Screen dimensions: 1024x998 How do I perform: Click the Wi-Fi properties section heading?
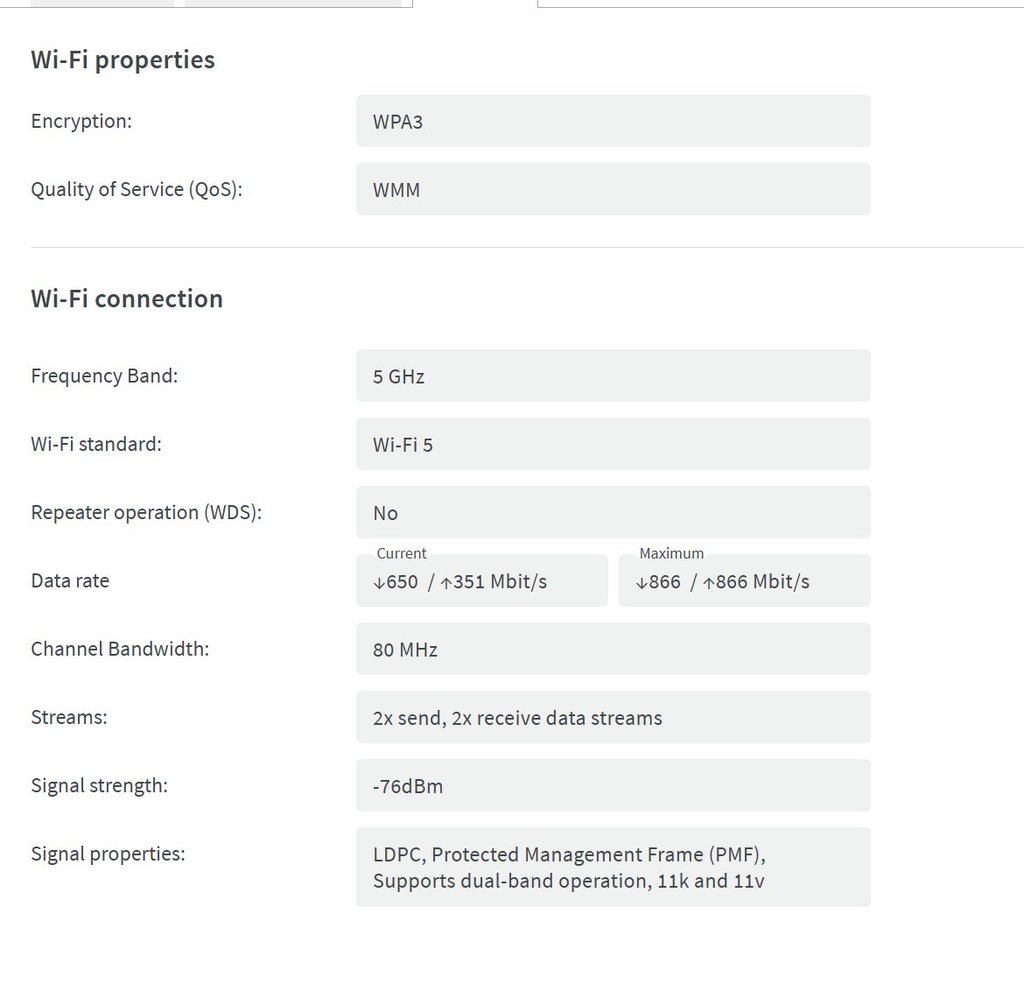click(x=123, y=60)
